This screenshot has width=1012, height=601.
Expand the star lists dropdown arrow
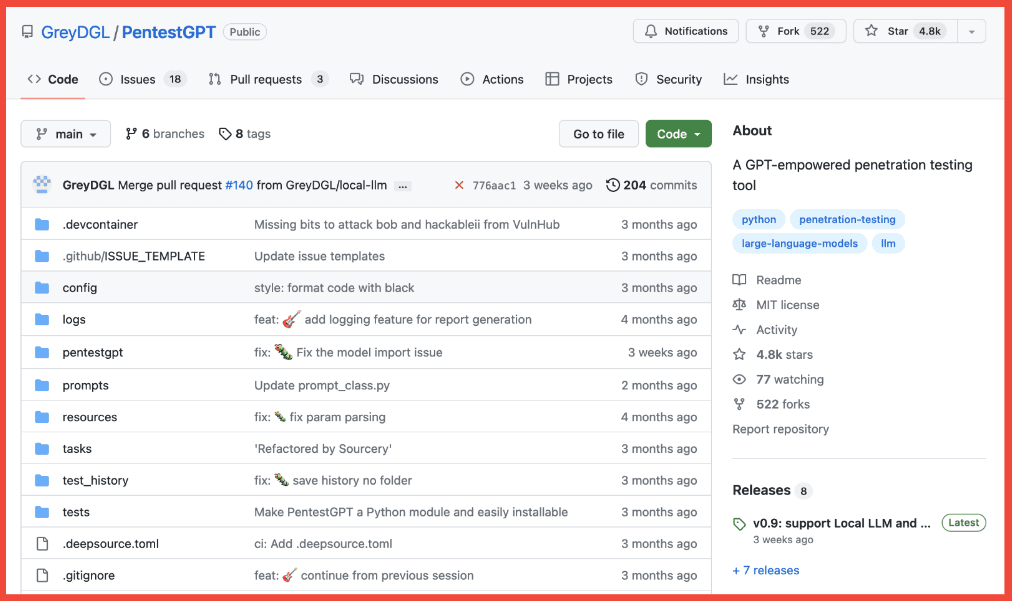(971, 31)
